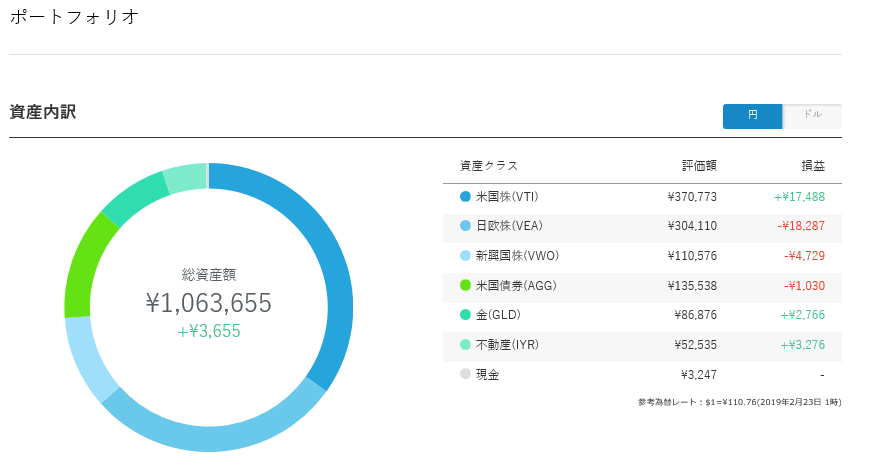The height and width of the screenshot is (471, 871).
Task: Click the bright green AGG donut segment
Action: pyautogui.click(x=86, y=265)
